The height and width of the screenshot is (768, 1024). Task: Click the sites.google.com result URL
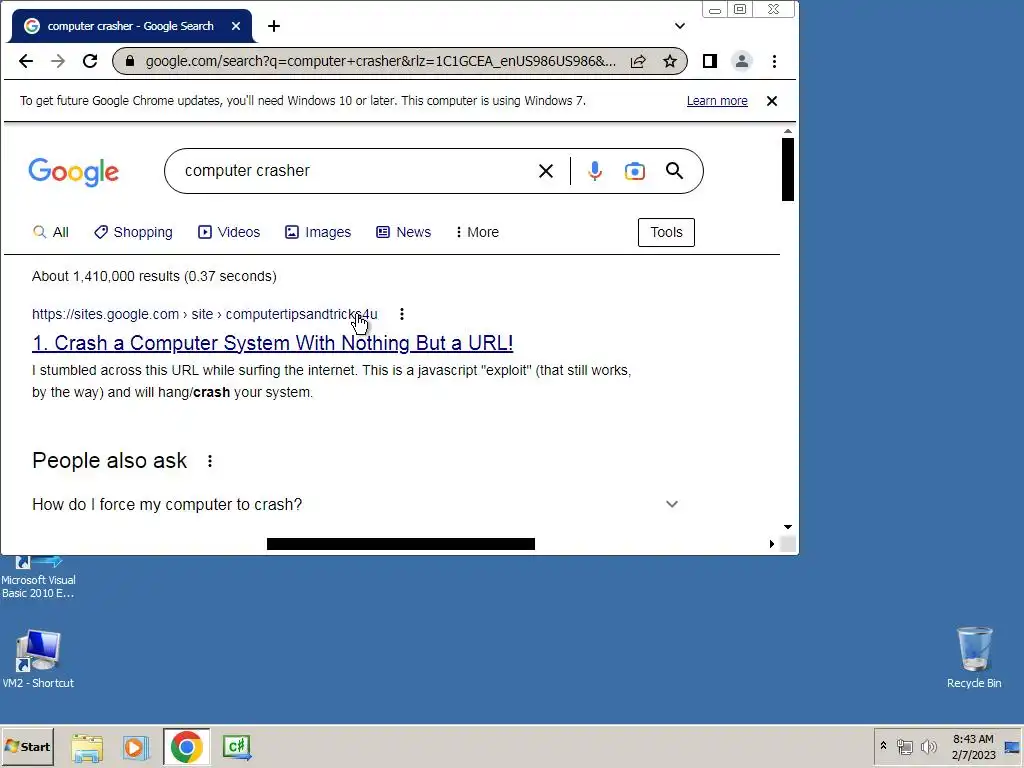click(x=204, y=314)
